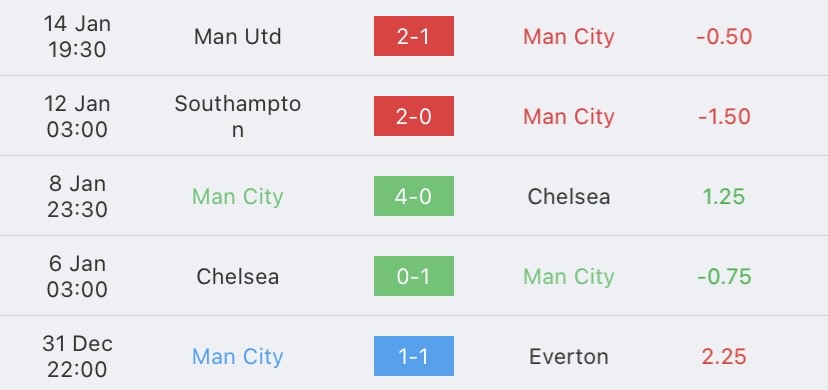
Task: Click red Man City in Southampton row
Action: click(569, 117)
